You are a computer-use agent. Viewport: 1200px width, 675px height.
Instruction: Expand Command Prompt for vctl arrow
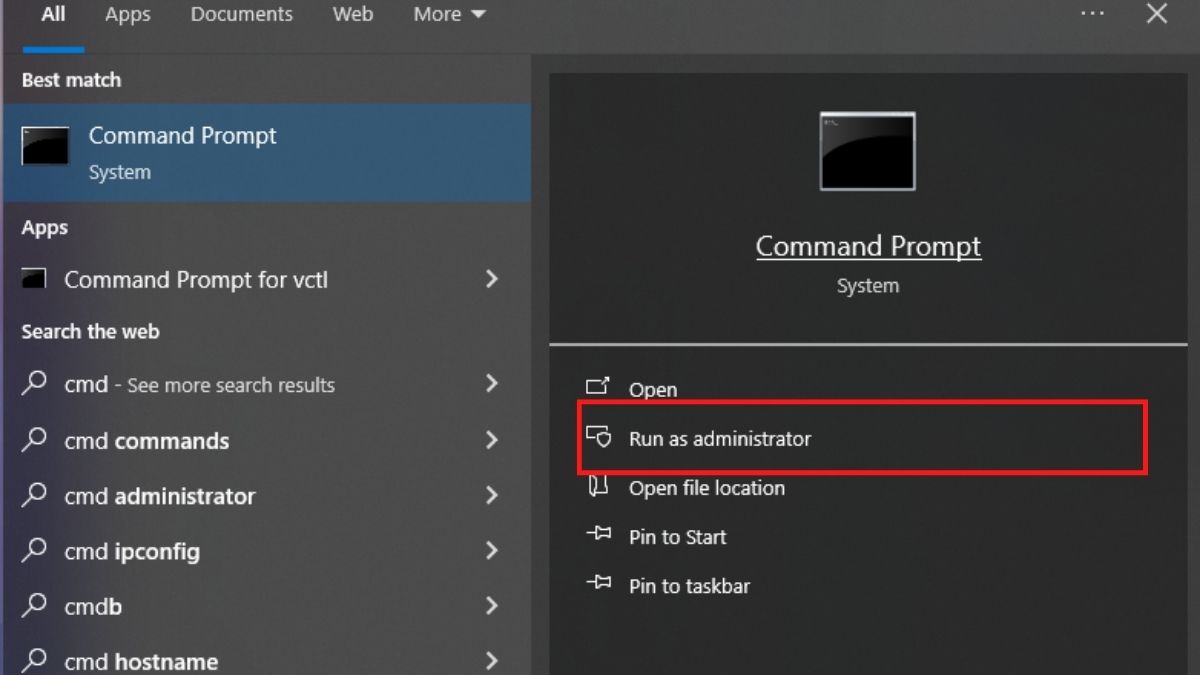pyautogui.click(x=491, y=279)
